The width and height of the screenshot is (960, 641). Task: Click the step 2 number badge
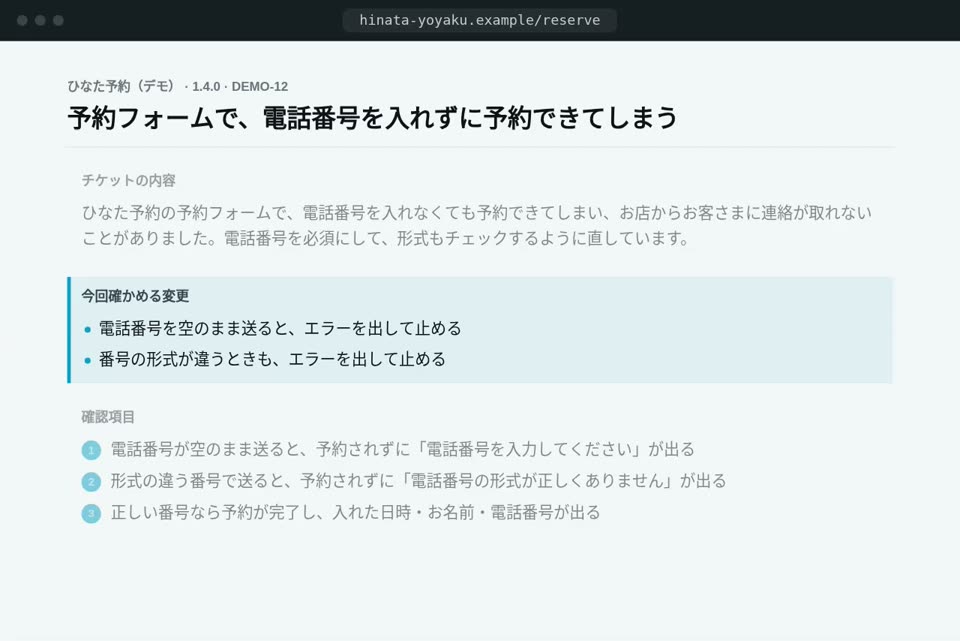pos(91,482)
